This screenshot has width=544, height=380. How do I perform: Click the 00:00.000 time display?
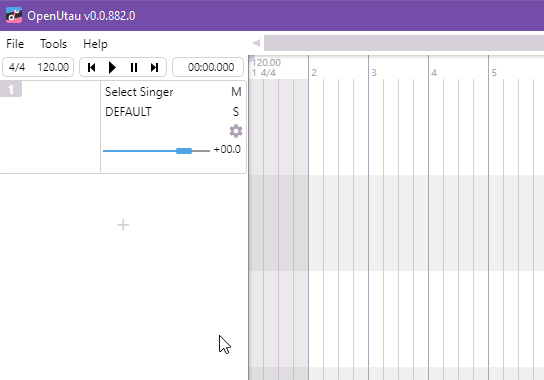pyautogui.click(x=208, y=67)
